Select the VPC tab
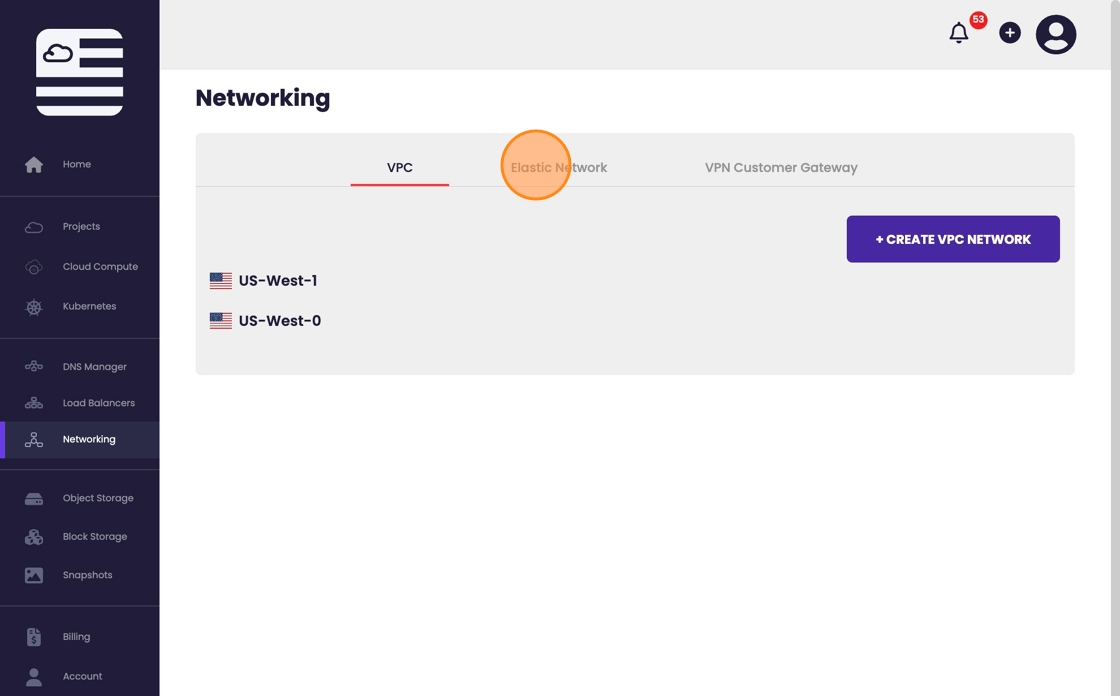 tap(400, 168)
